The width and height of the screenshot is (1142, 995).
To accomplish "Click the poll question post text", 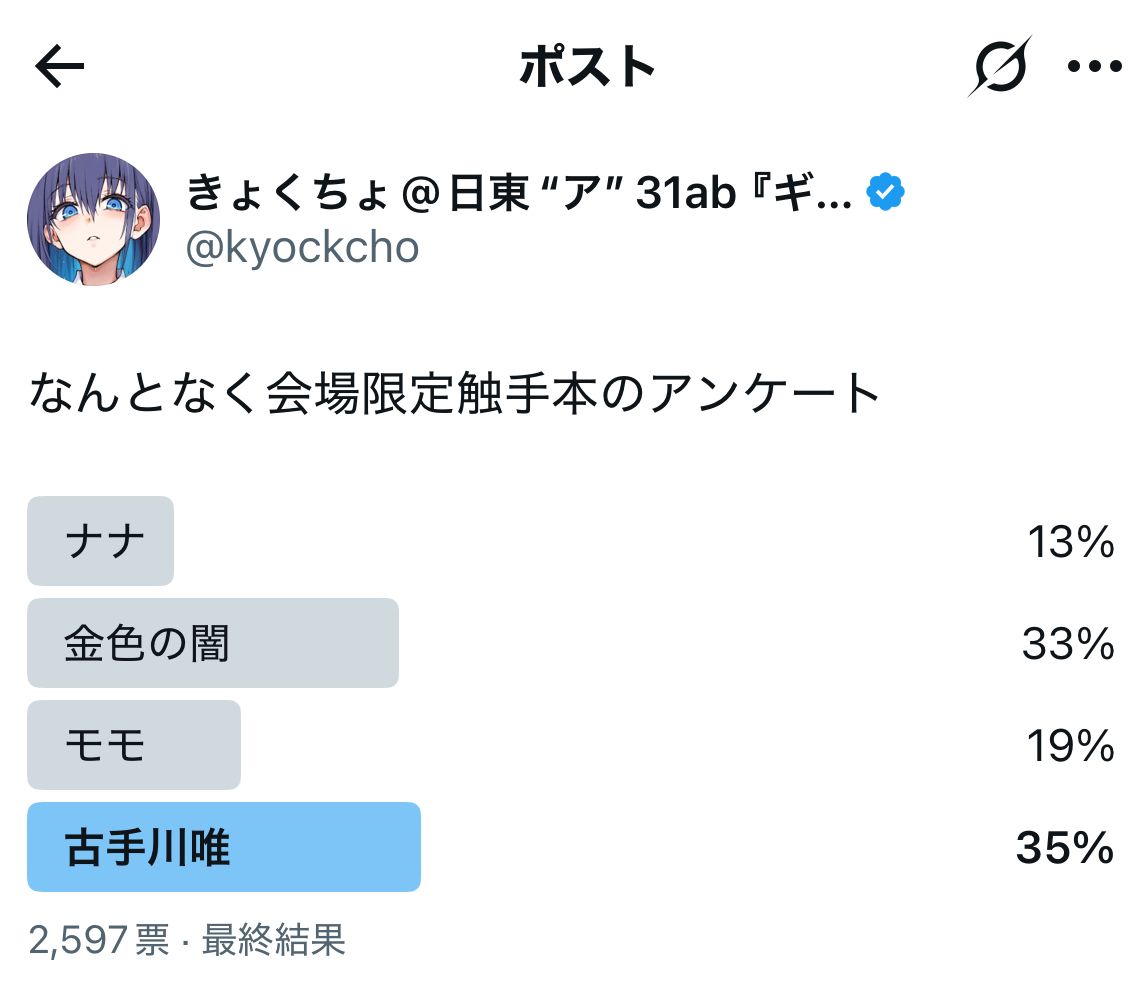I will click(x=454, y=393).
